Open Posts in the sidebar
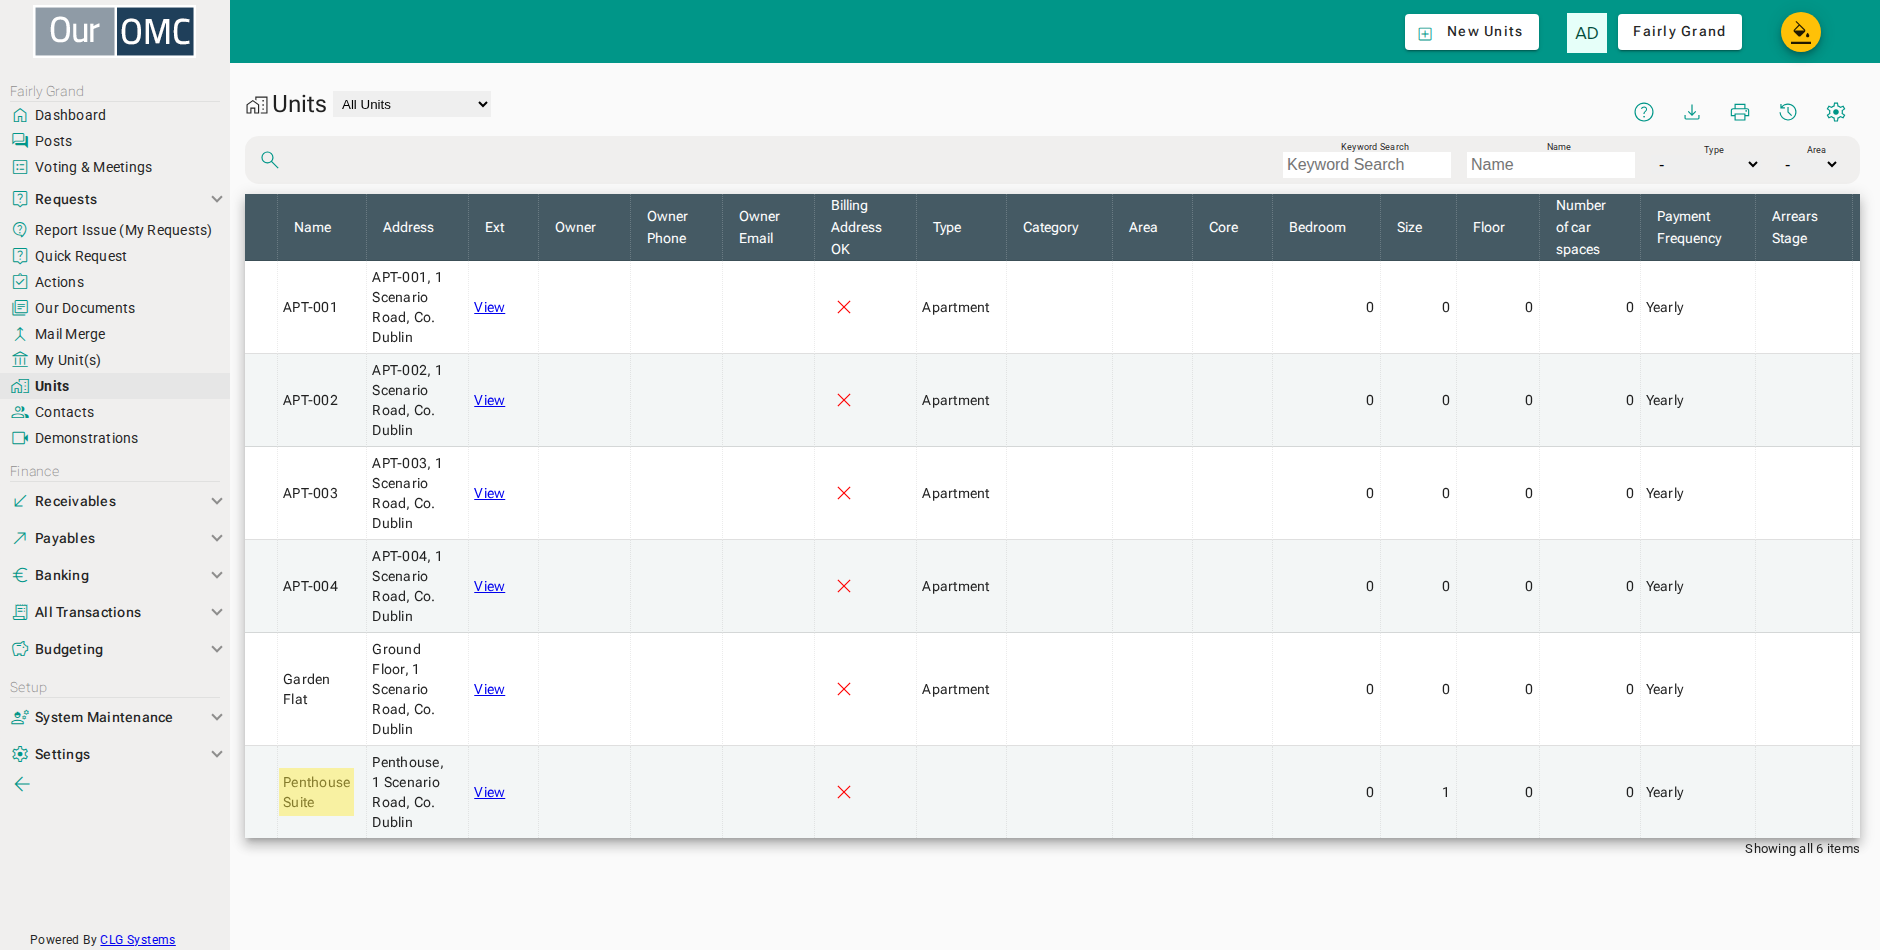This screenshot has width=1880, height=950. coord(53,141)
